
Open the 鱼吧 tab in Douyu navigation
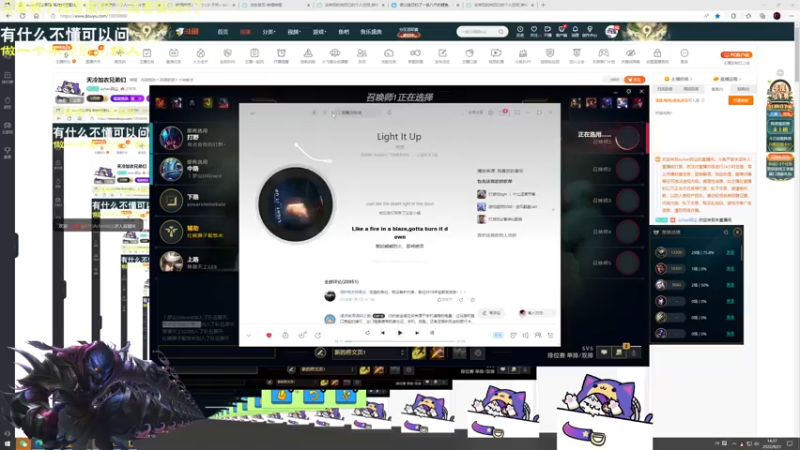tap(344, 32)
